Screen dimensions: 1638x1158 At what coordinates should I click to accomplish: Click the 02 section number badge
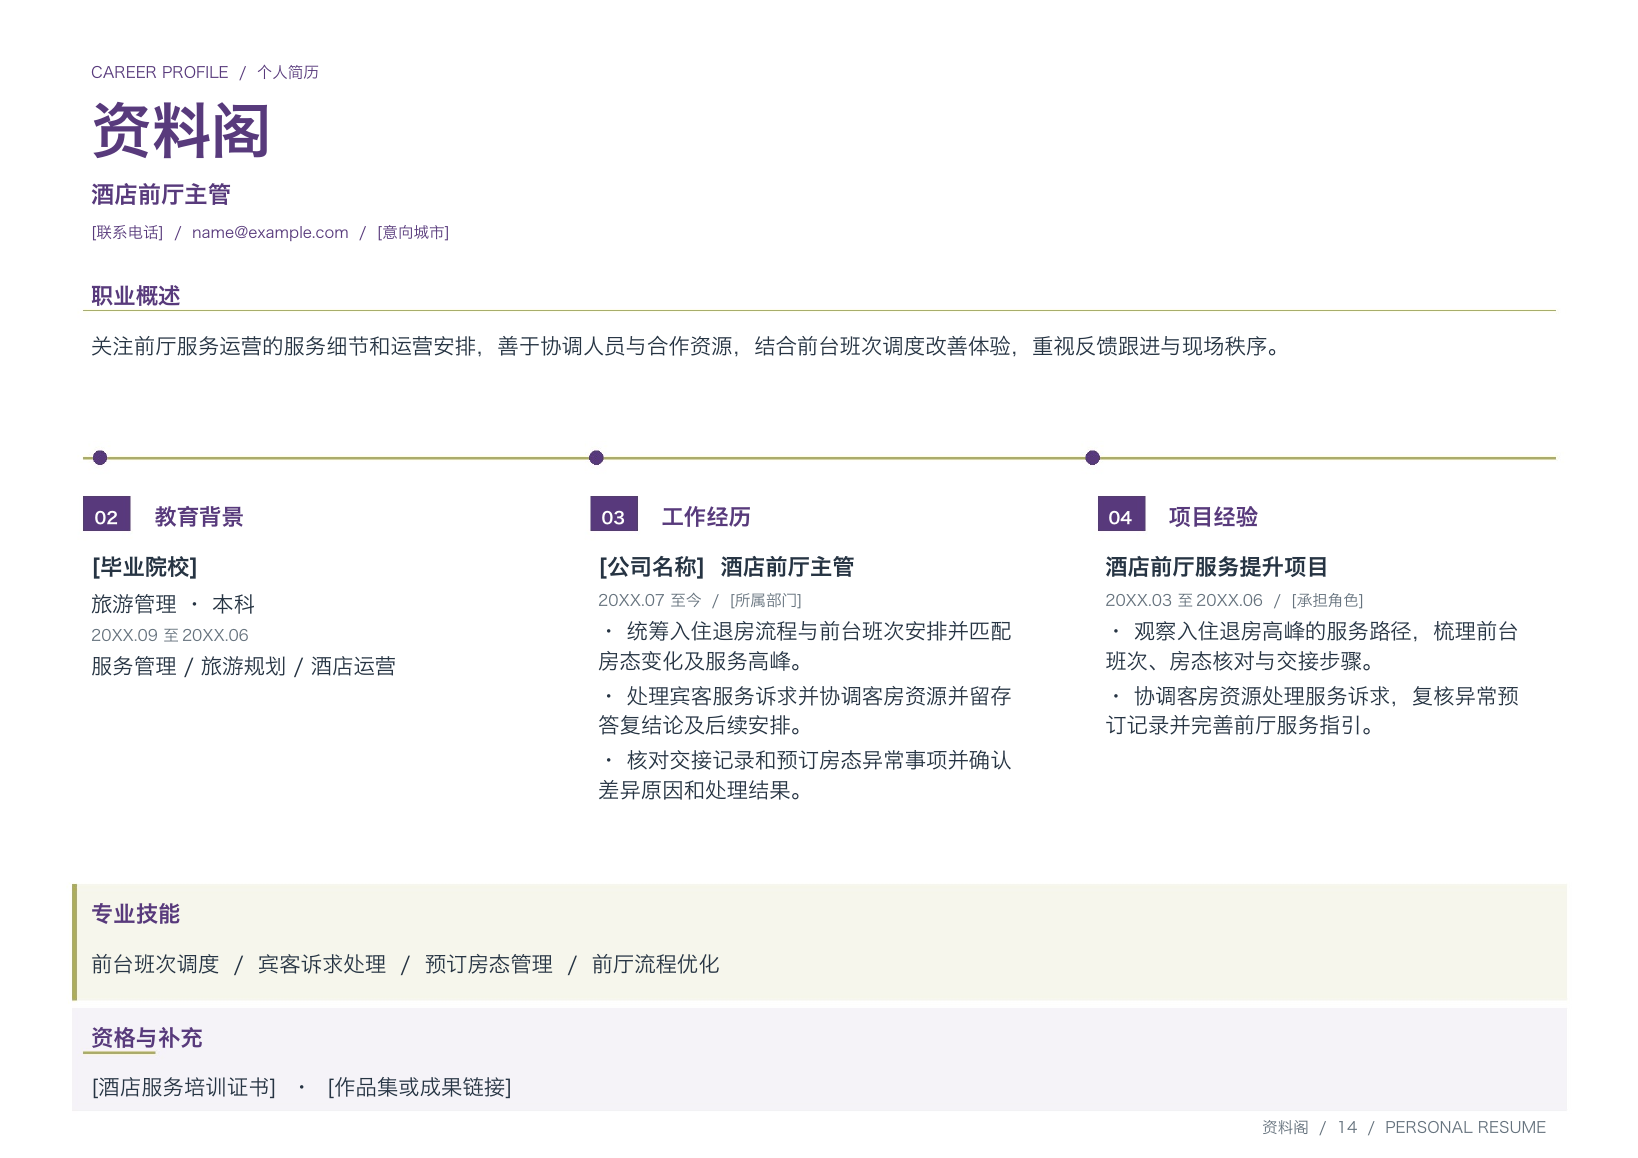(x=107, y=514)
